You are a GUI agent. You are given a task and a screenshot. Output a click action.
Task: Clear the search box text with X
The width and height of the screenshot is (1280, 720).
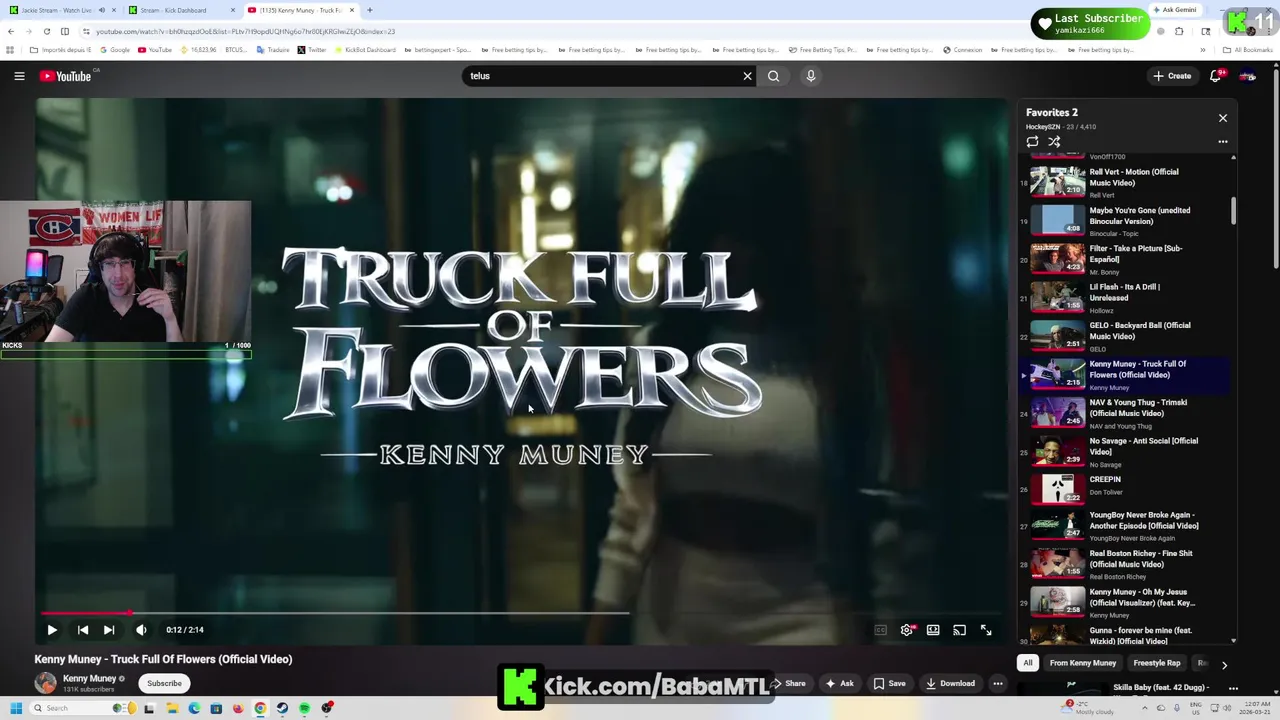(x=747, y=76)
